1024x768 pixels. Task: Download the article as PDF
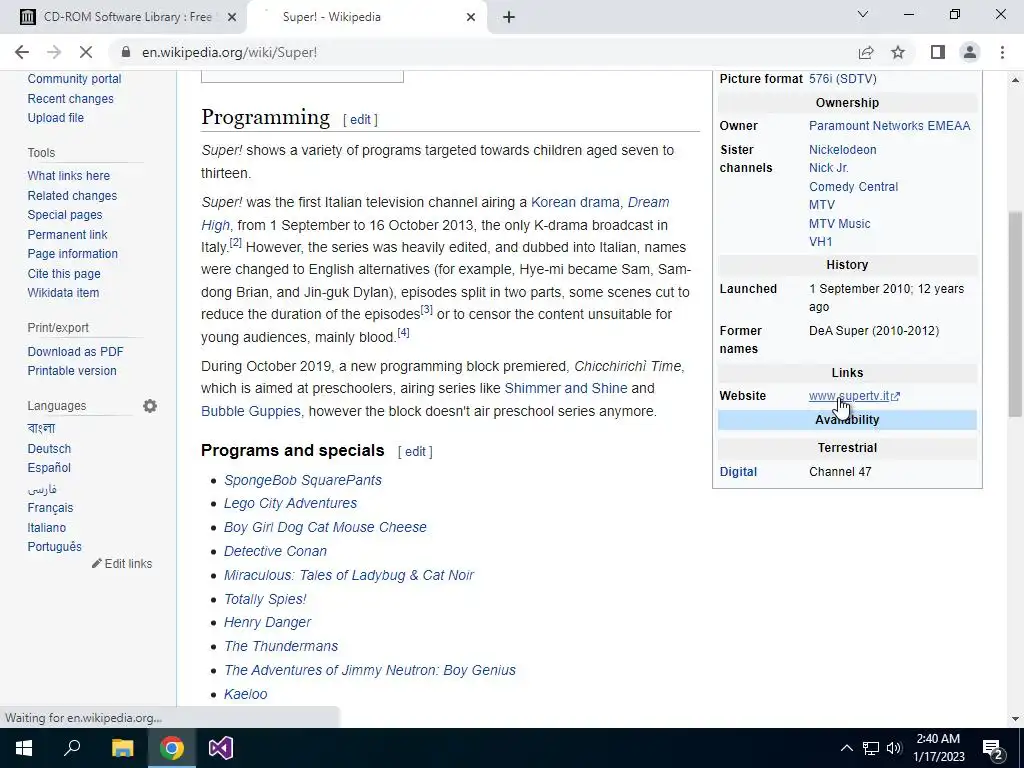(75, 351)
